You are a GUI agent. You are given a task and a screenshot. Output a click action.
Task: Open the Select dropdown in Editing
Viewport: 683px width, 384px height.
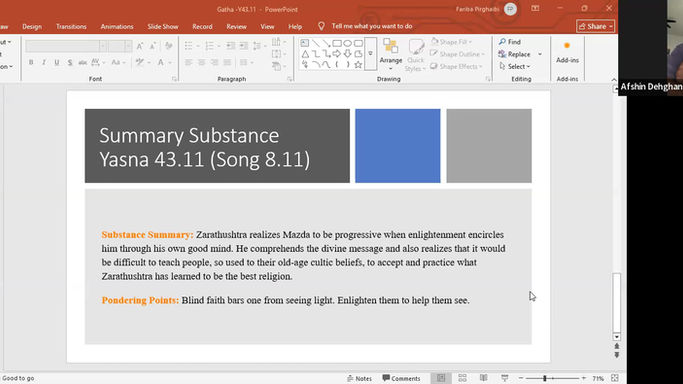515,67
